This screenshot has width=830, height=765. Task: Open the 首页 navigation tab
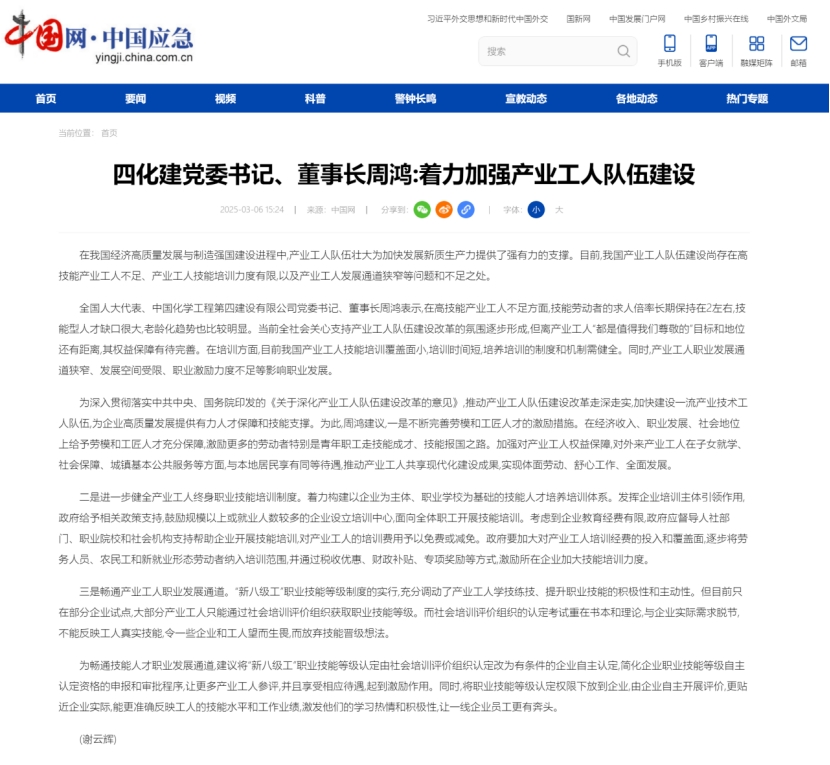(45, 98)
